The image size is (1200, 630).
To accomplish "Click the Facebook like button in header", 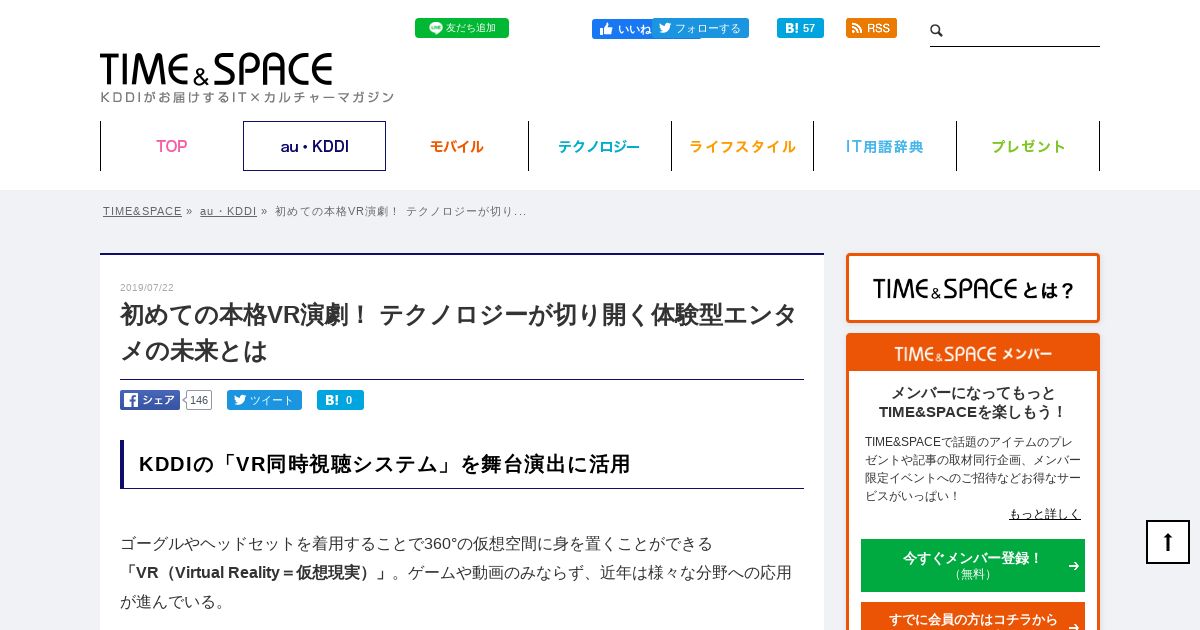I will 622,29.
